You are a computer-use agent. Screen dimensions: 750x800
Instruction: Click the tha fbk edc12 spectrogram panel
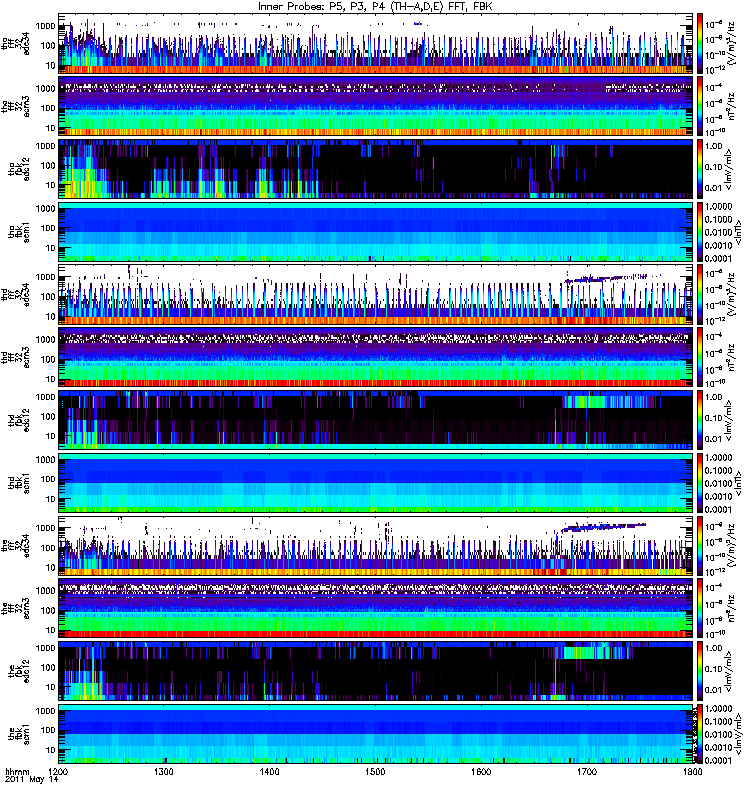pos(376,169)
